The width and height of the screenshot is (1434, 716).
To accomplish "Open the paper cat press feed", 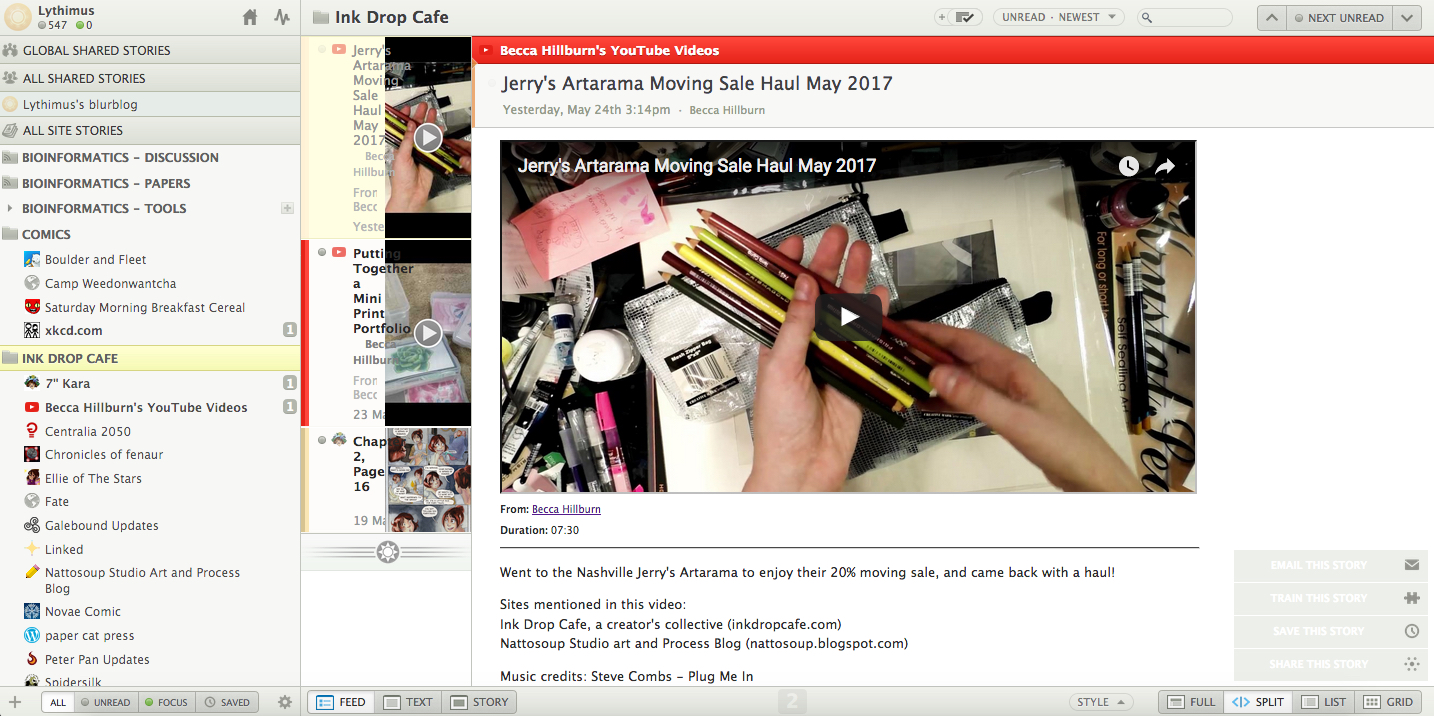I will coord(89,635).
